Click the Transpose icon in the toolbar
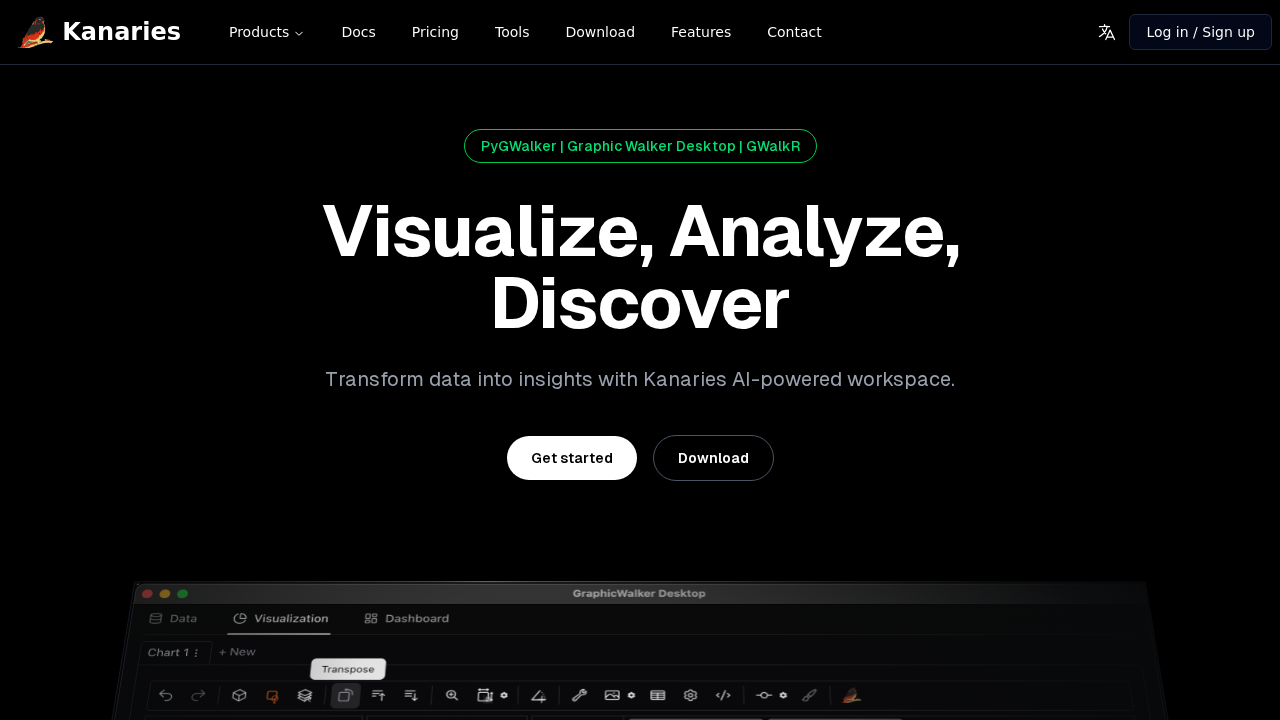The height and width of the screenshot is (720, 1280). pos(345,696)
